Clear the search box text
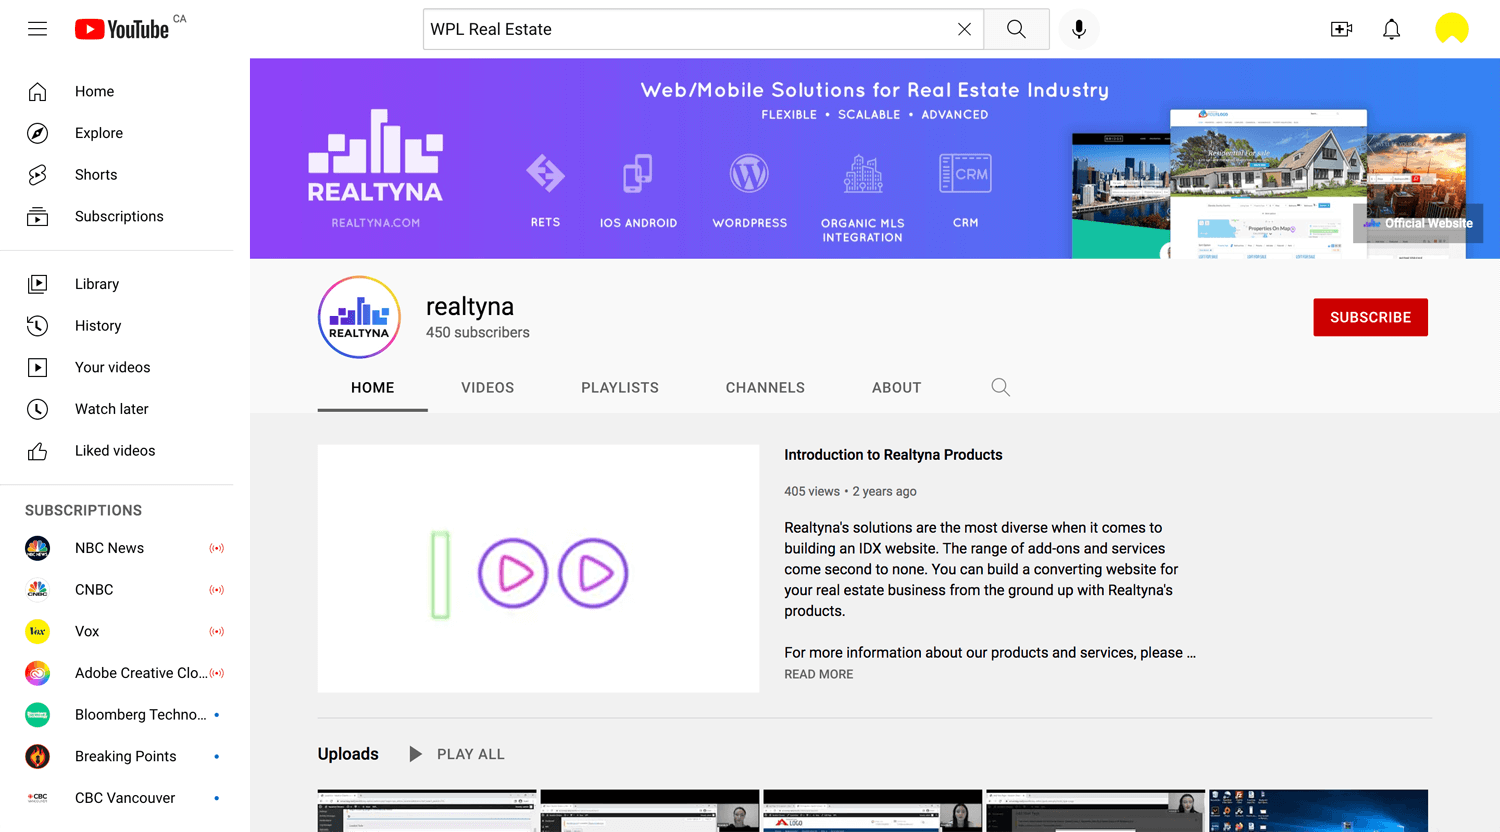Image resolution: width=1500 pixels, height=832 pixels. [x=964, y=29]
